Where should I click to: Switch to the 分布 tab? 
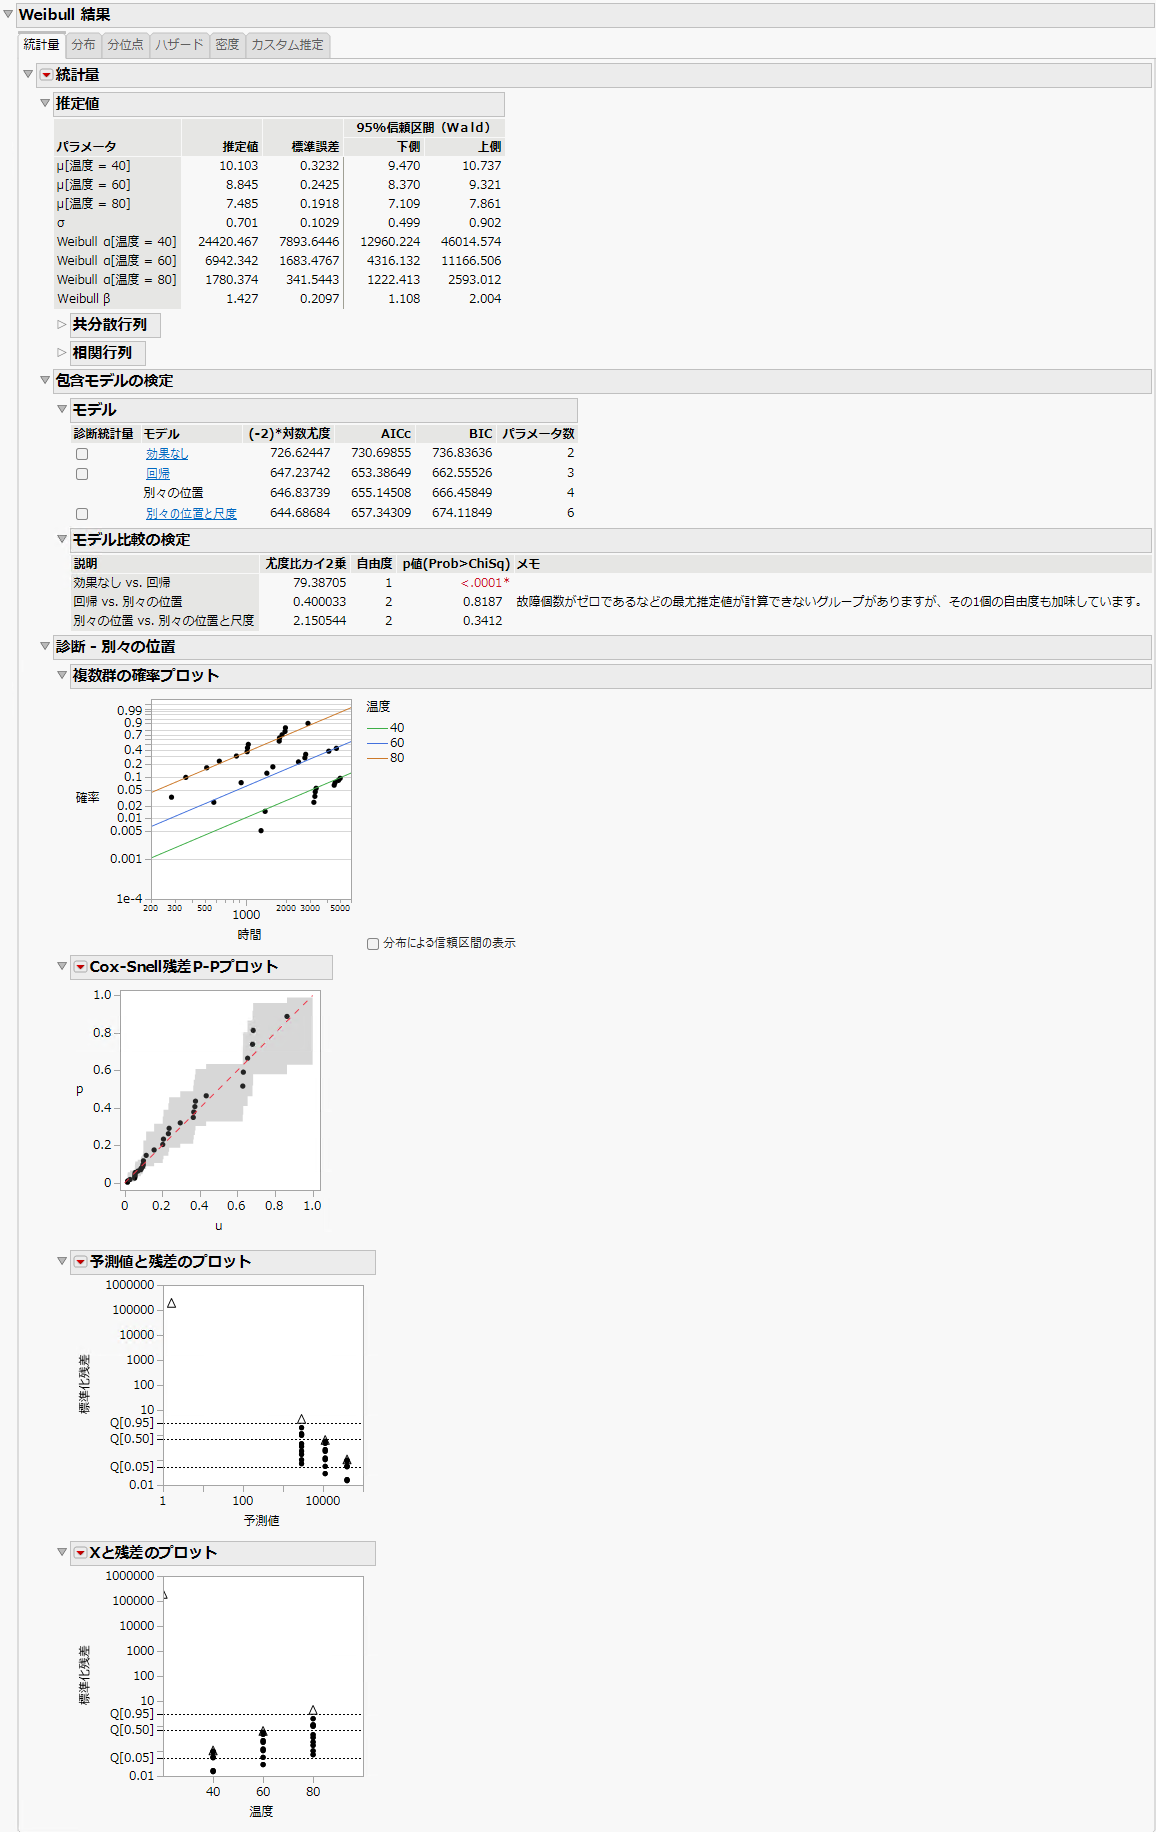tap(84, 45)
